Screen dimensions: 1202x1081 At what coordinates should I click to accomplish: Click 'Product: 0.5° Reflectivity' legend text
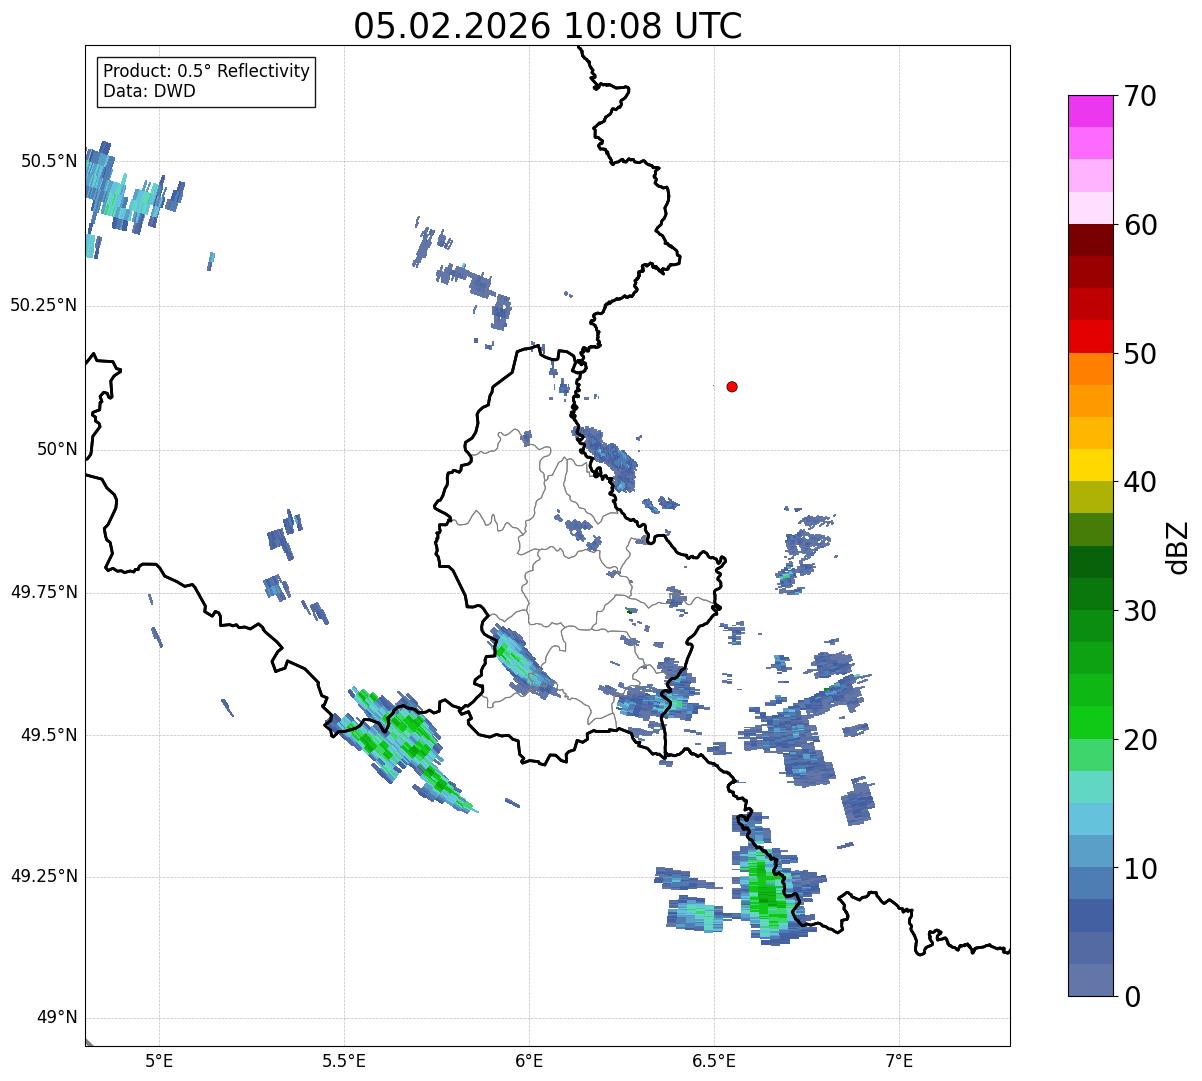tap(206, 71)
